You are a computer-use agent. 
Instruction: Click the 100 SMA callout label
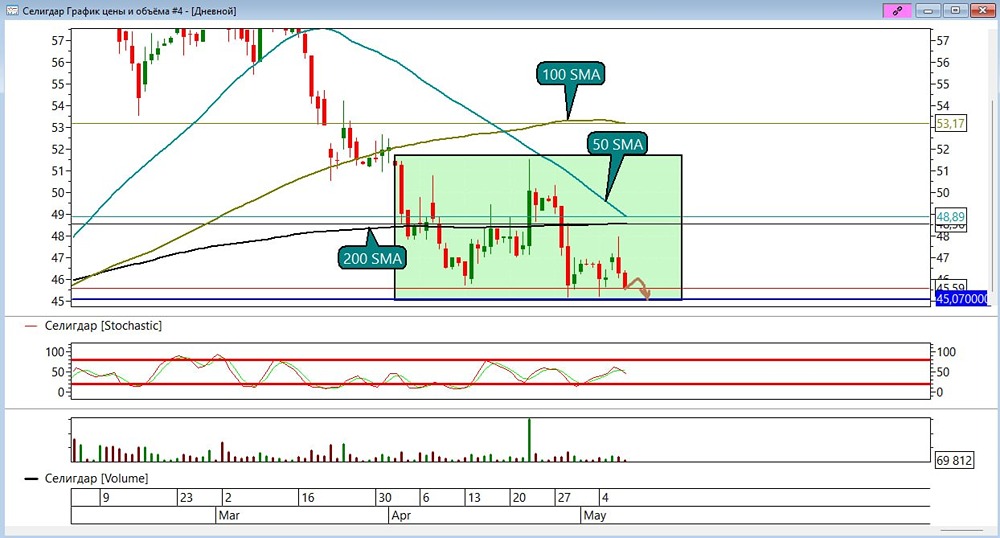[571, 75]
